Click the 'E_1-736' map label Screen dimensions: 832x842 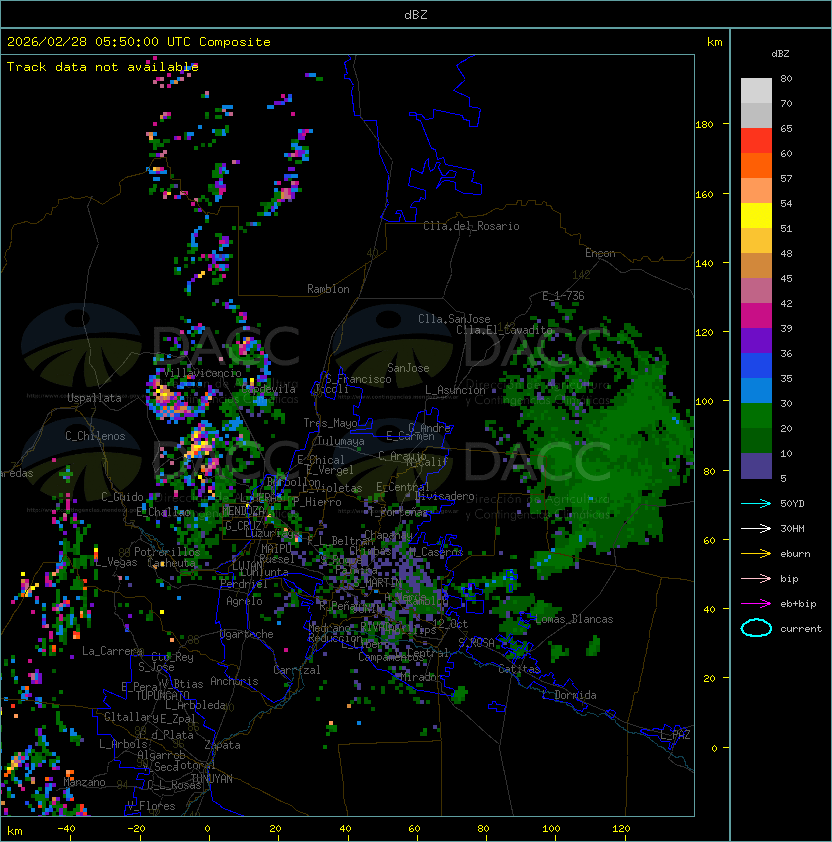click(x=563, y=296)
